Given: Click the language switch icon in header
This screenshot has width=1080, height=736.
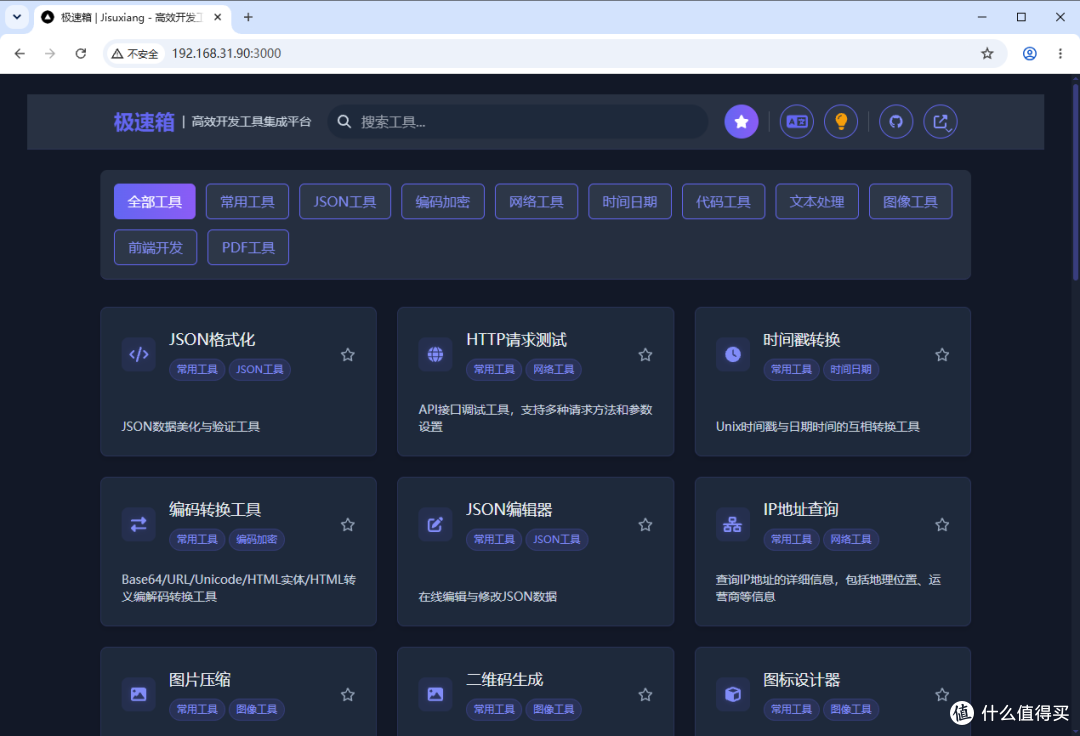Looking at the screenshot, I should point(797,122).
